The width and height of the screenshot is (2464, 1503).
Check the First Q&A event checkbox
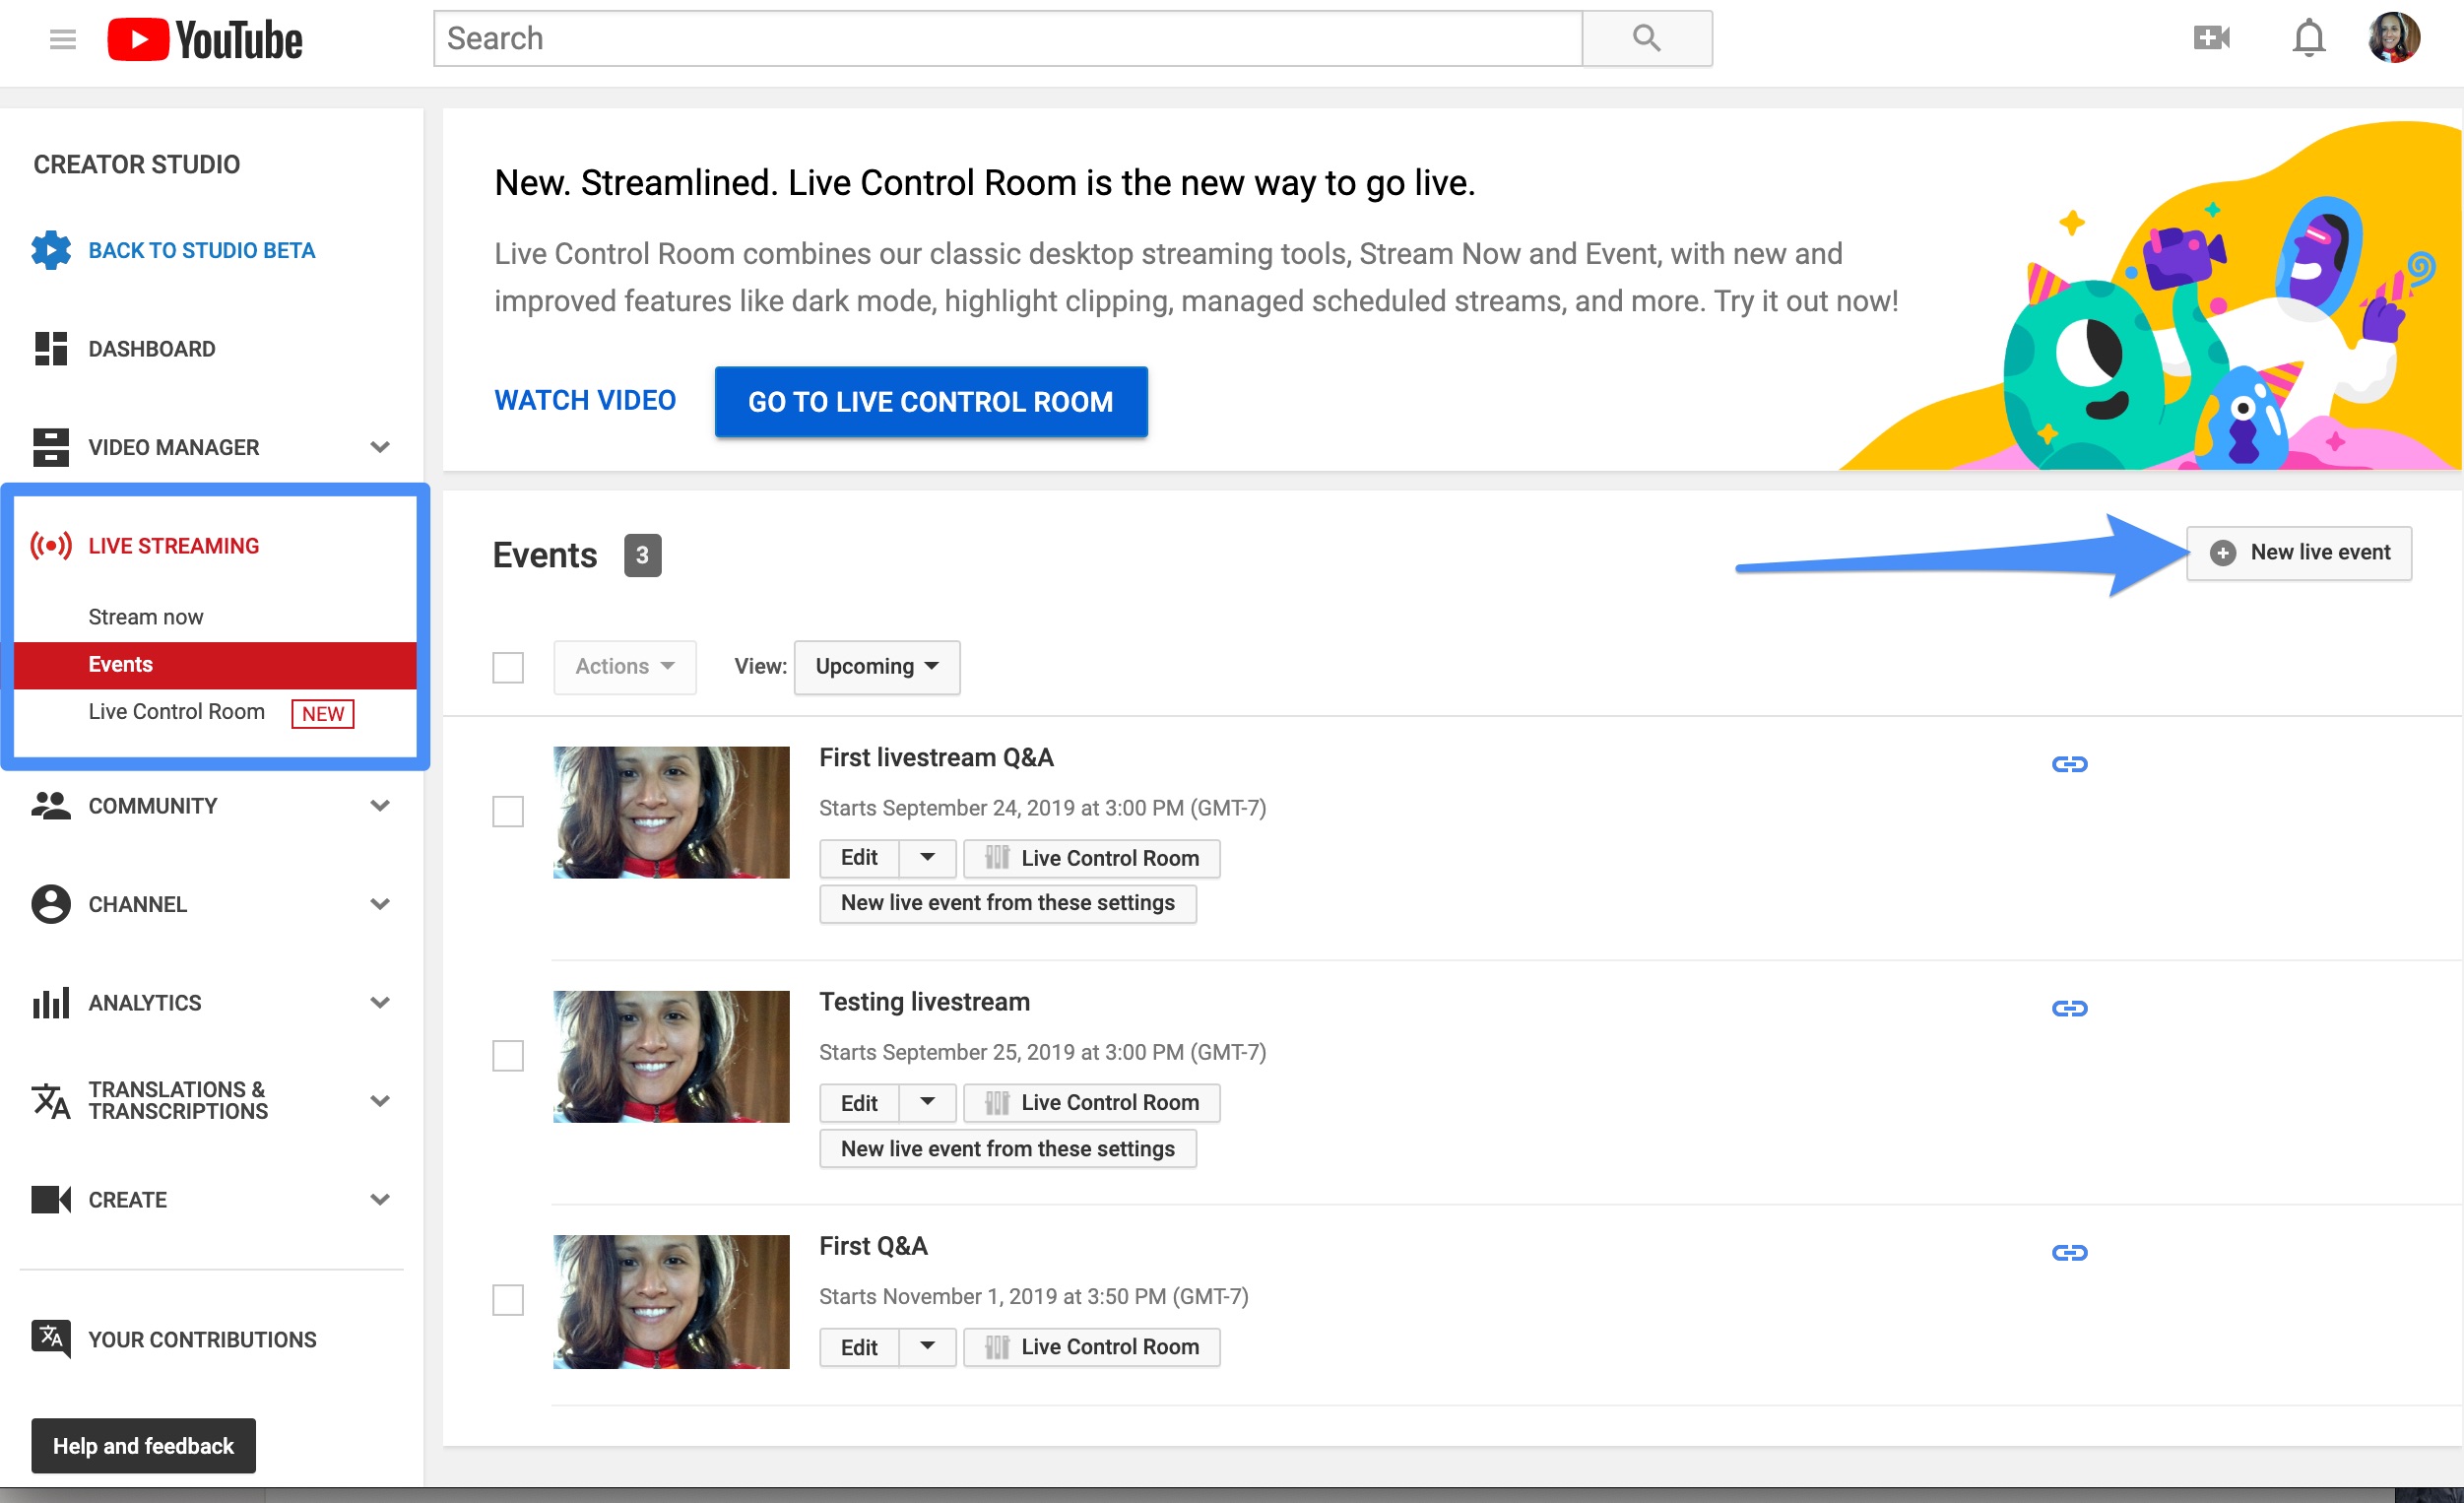coord(508,1300)
